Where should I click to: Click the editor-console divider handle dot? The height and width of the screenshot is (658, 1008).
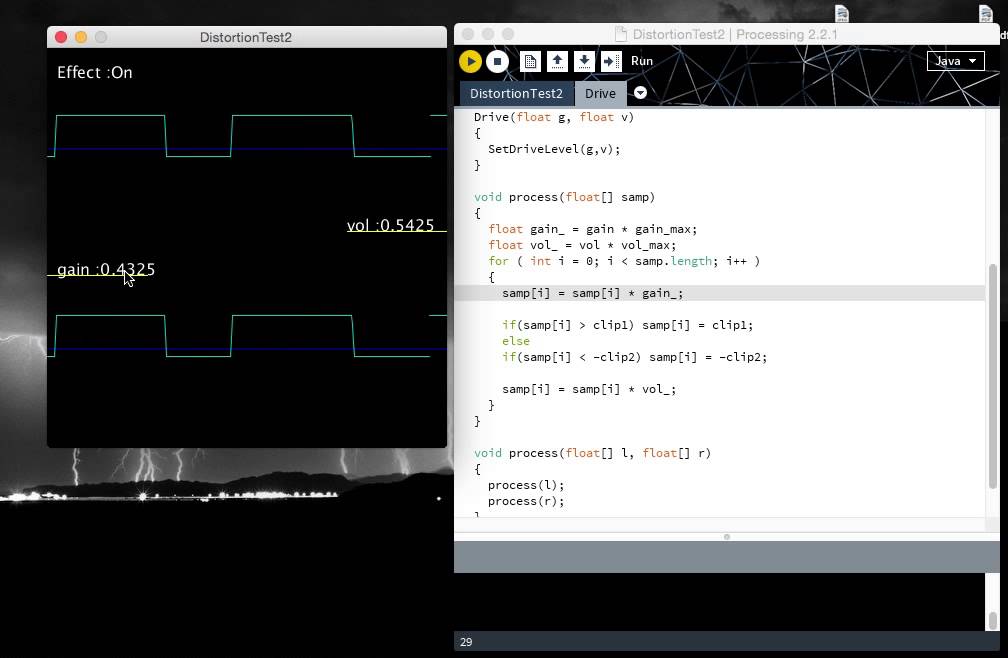pos(727,537)
